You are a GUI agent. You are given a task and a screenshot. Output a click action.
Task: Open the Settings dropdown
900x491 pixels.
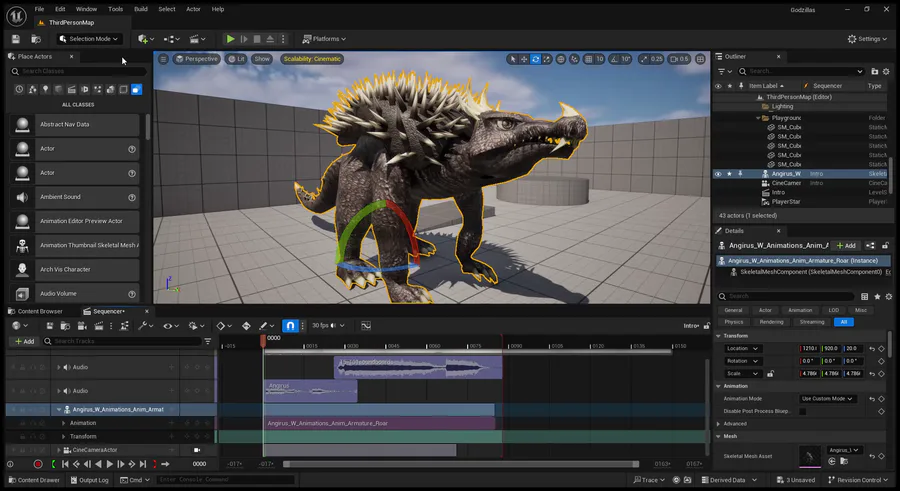click(x=867, y=39)
